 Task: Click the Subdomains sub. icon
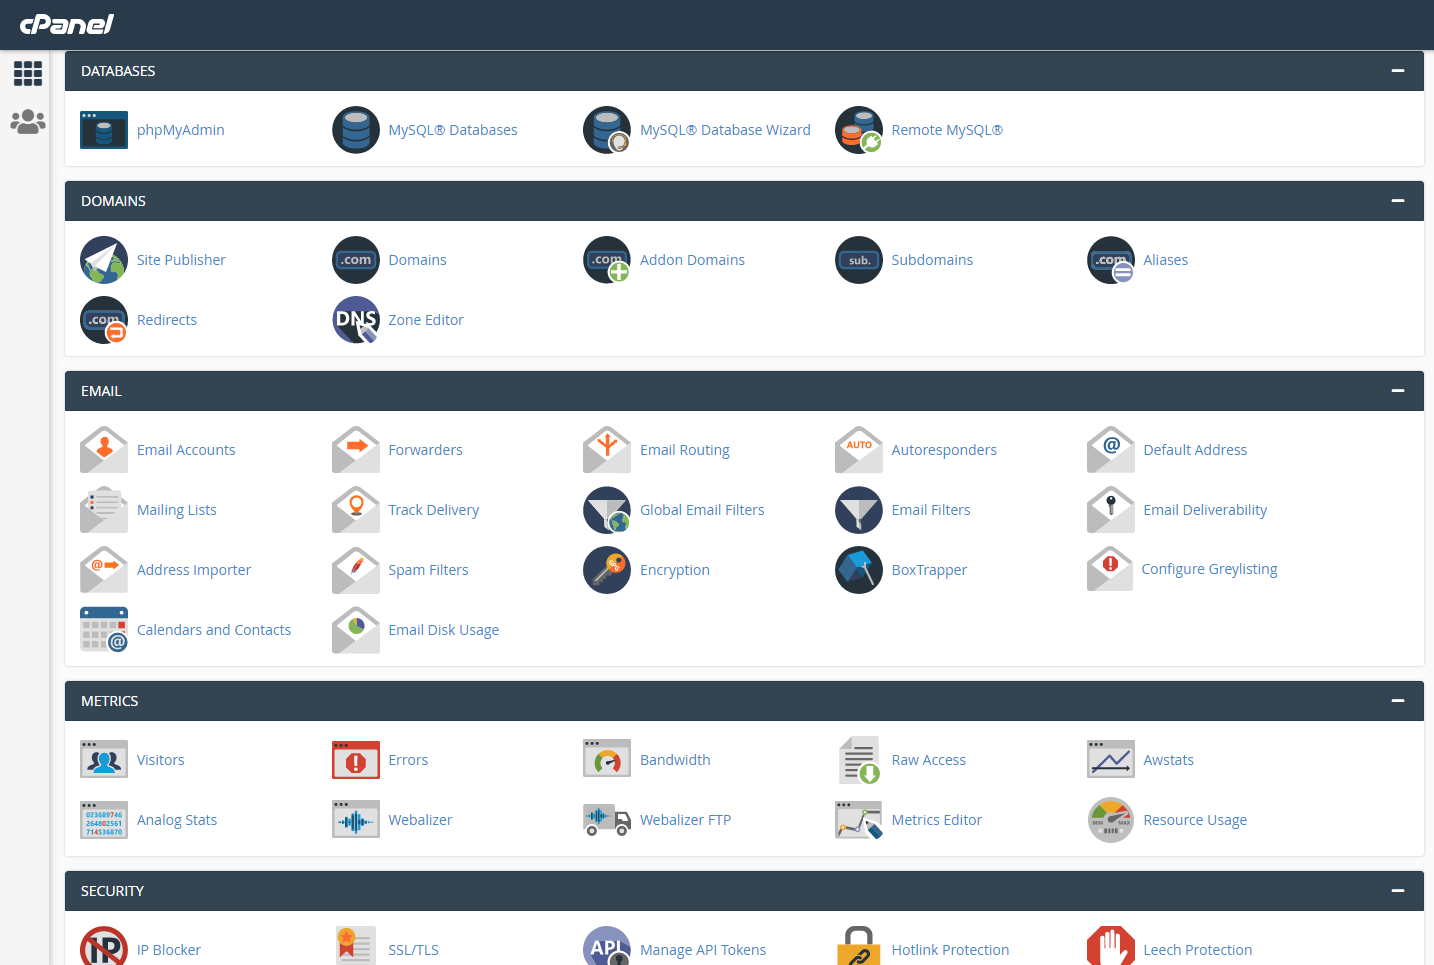859,260
